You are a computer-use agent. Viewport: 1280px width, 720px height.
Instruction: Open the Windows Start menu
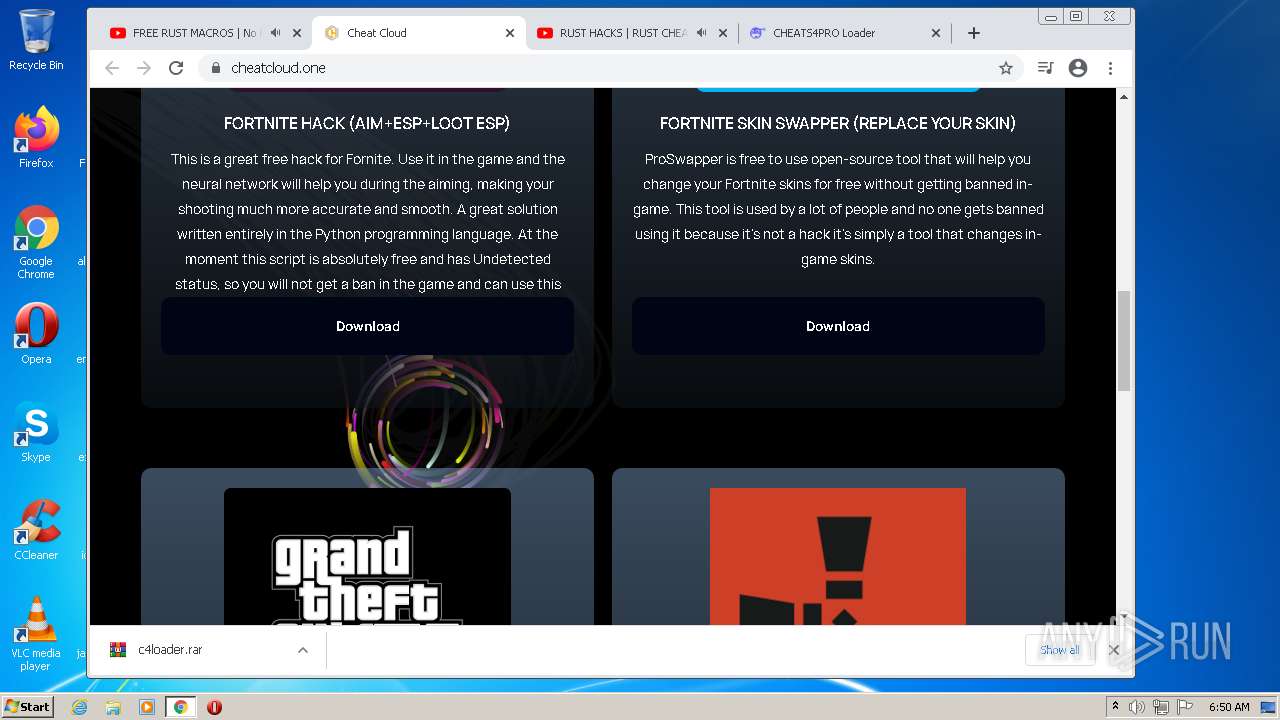[28, 707]
